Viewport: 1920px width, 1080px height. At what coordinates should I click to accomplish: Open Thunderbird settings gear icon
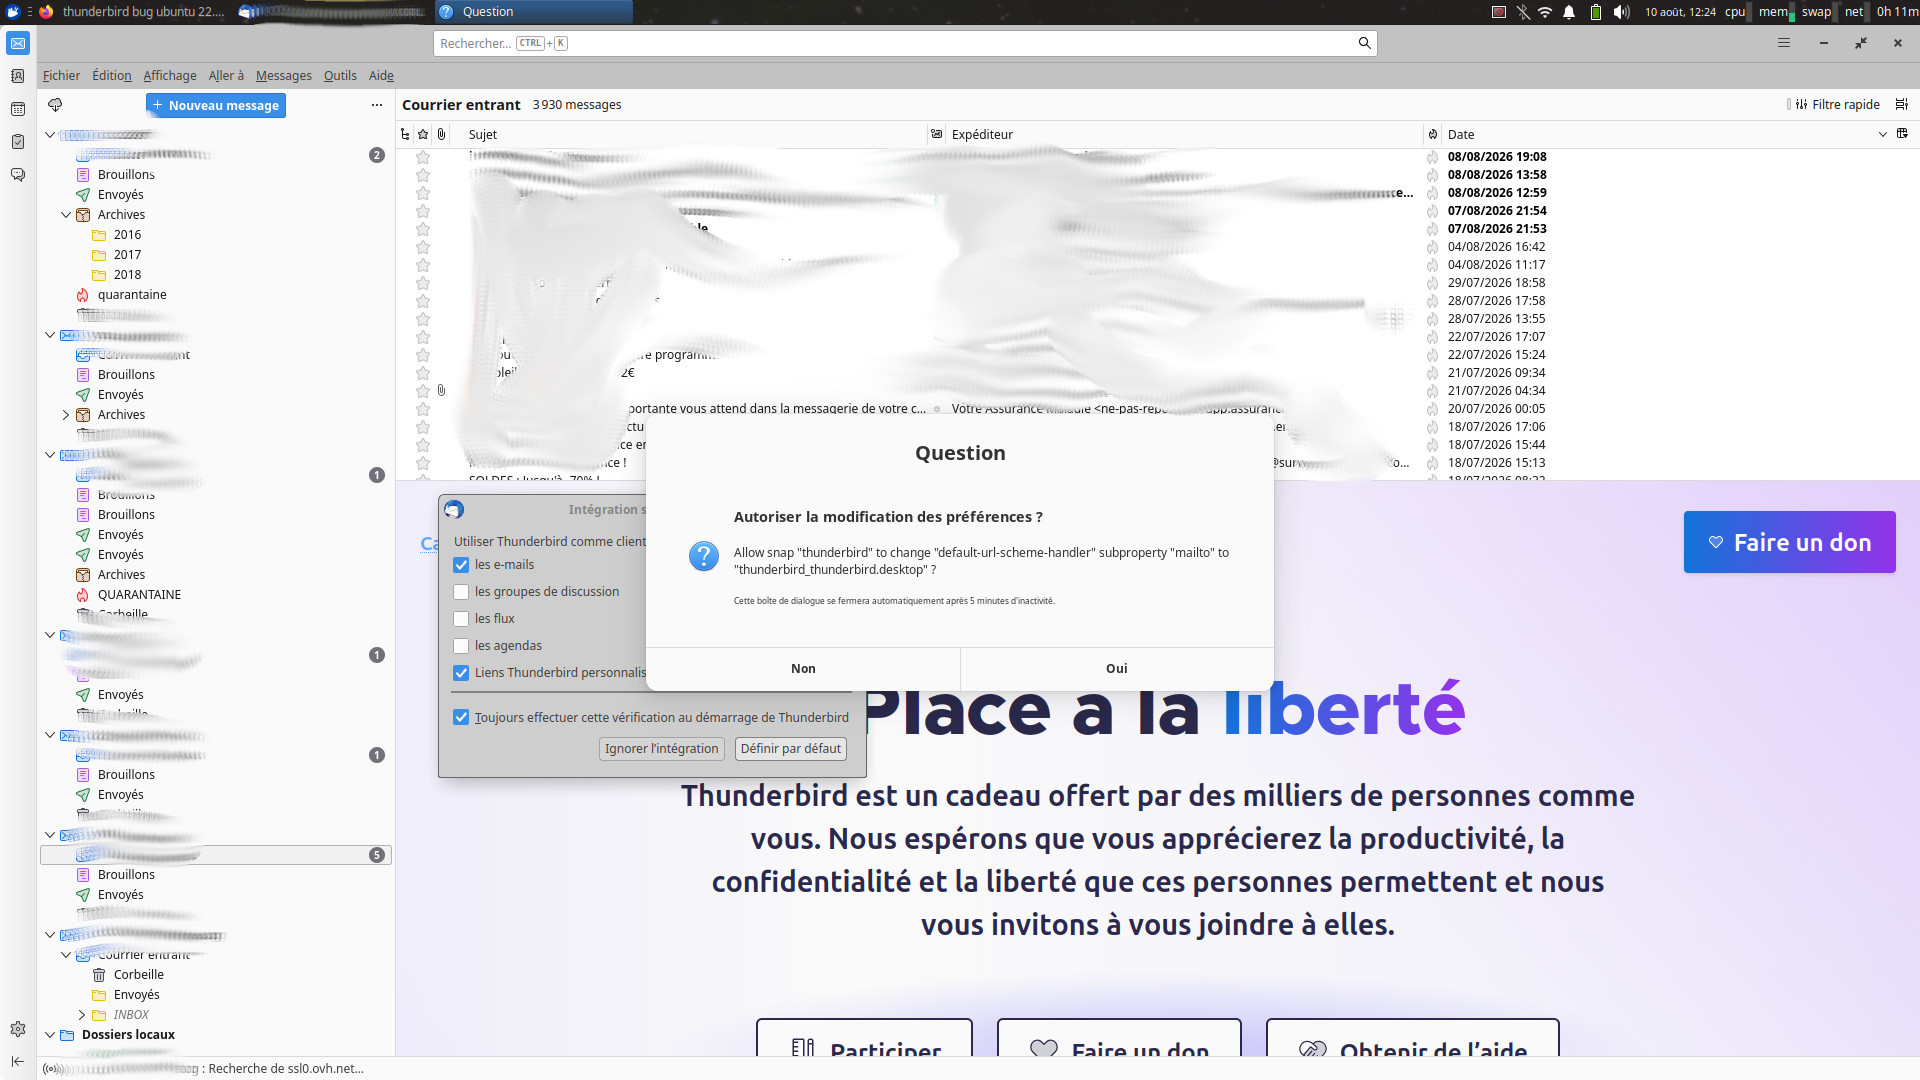(18, 1029)
